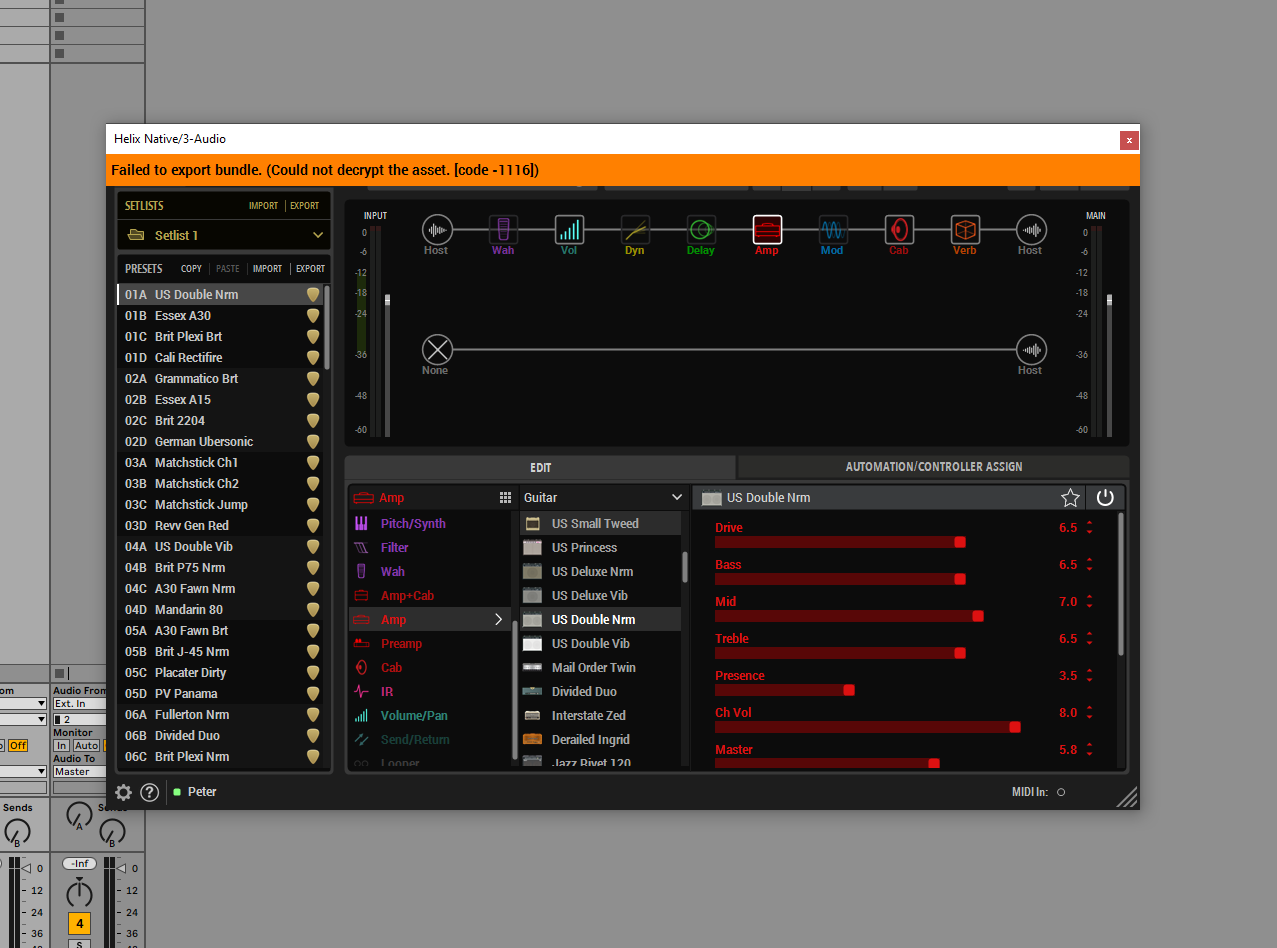Open the Guitar category dropdown
1277x948 pixels.
(603, 498)
